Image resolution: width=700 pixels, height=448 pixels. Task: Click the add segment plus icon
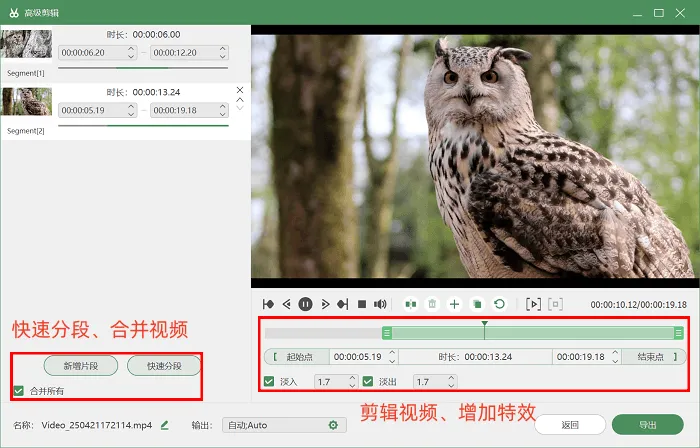[454, 304]
